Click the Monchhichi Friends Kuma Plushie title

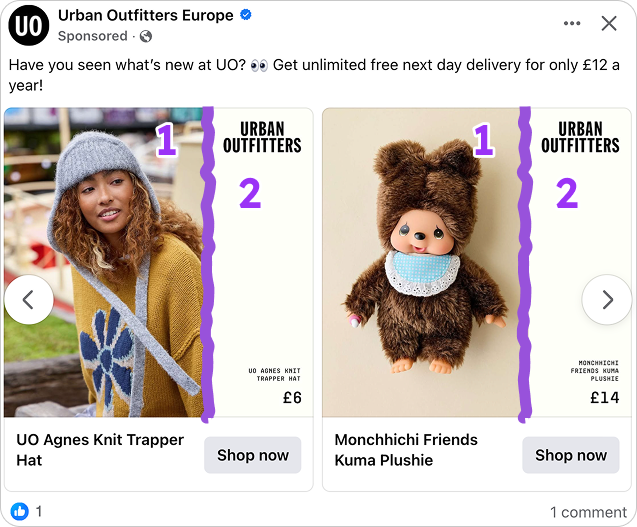click(406, 450)
